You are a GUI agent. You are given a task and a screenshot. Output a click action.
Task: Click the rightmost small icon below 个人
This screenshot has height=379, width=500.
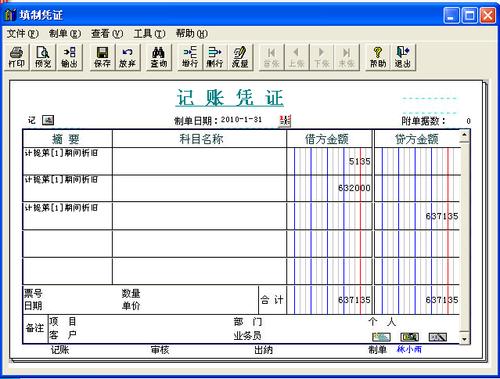(x=437, y=337)
